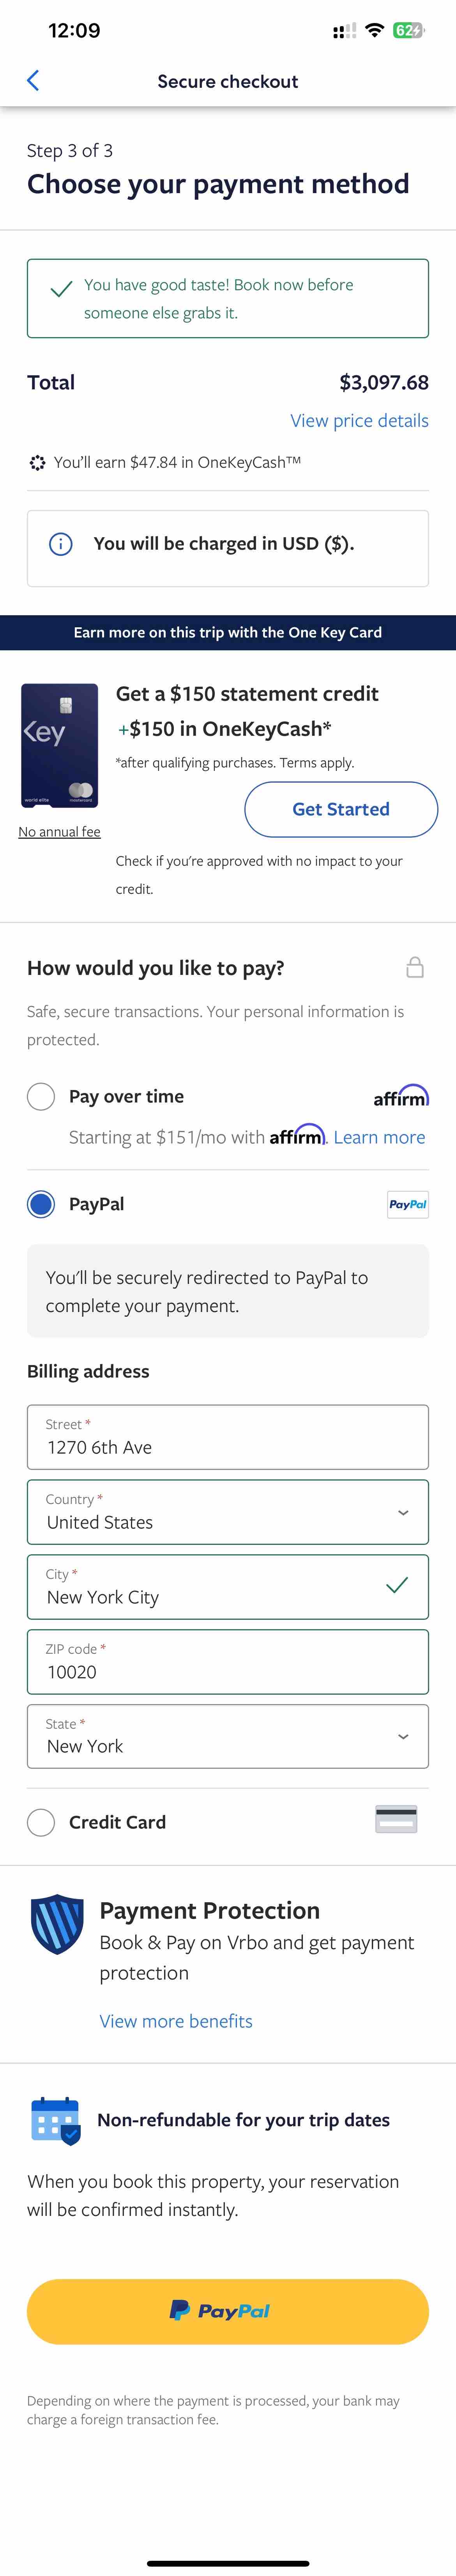Tap the padlock security icon
Viewport: 456px width, 2576px height.
point(415,967)
